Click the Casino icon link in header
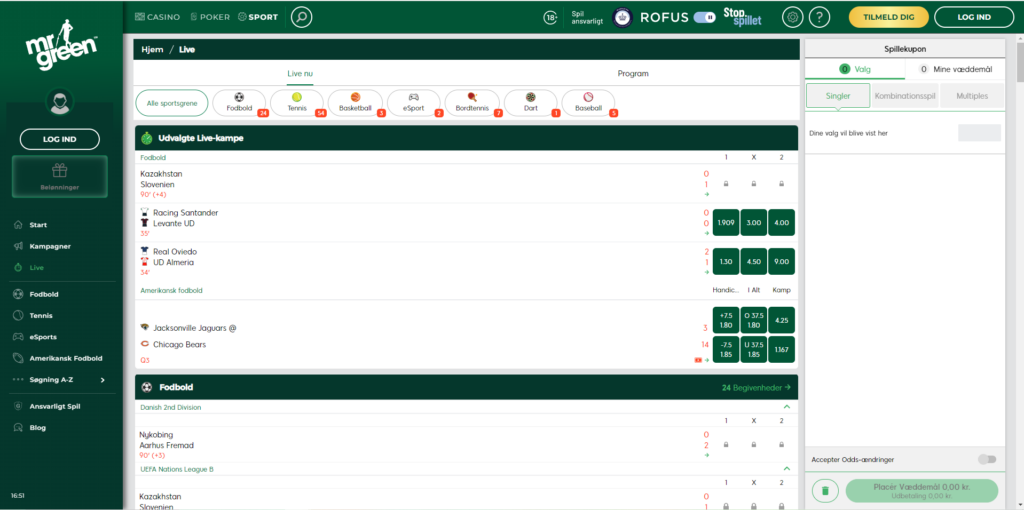Screen dimensions: 1024x510 (x=157, y=17)
